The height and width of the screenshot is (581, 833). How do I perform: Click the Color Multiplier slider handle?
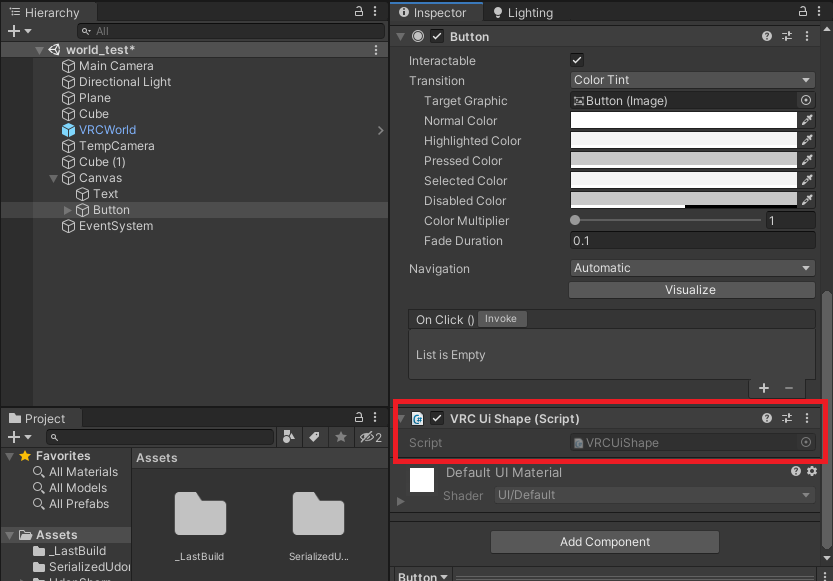tap(575, 220)
